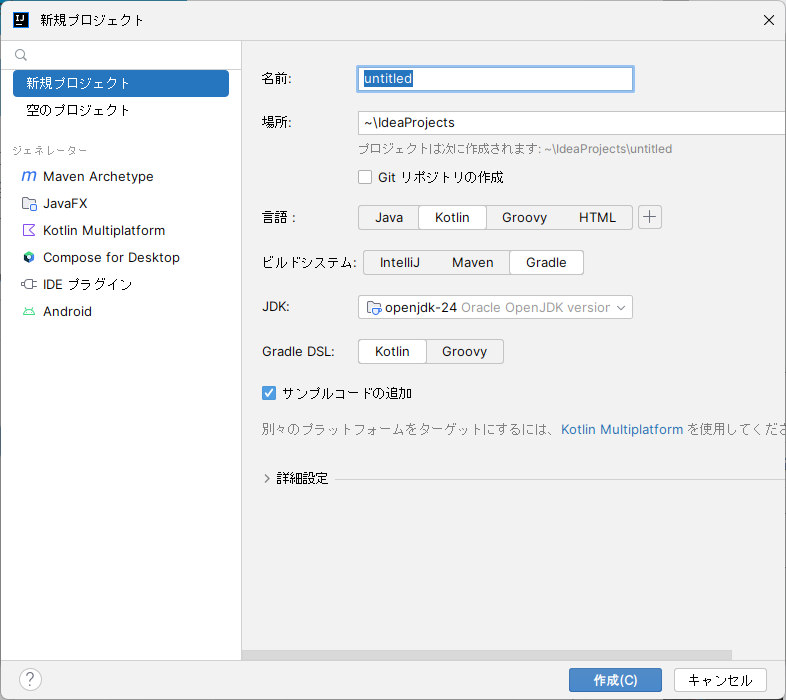Click the ジェネレーター section heading
786x700 pixels.
pos(50,150)
